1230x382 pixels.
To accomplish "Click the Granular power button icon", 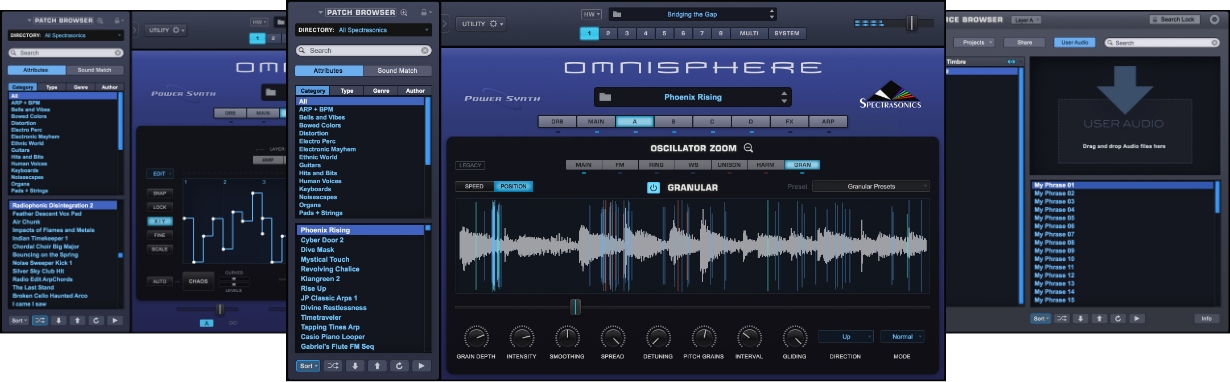I will pyautogui.click(x=653, y=187).
